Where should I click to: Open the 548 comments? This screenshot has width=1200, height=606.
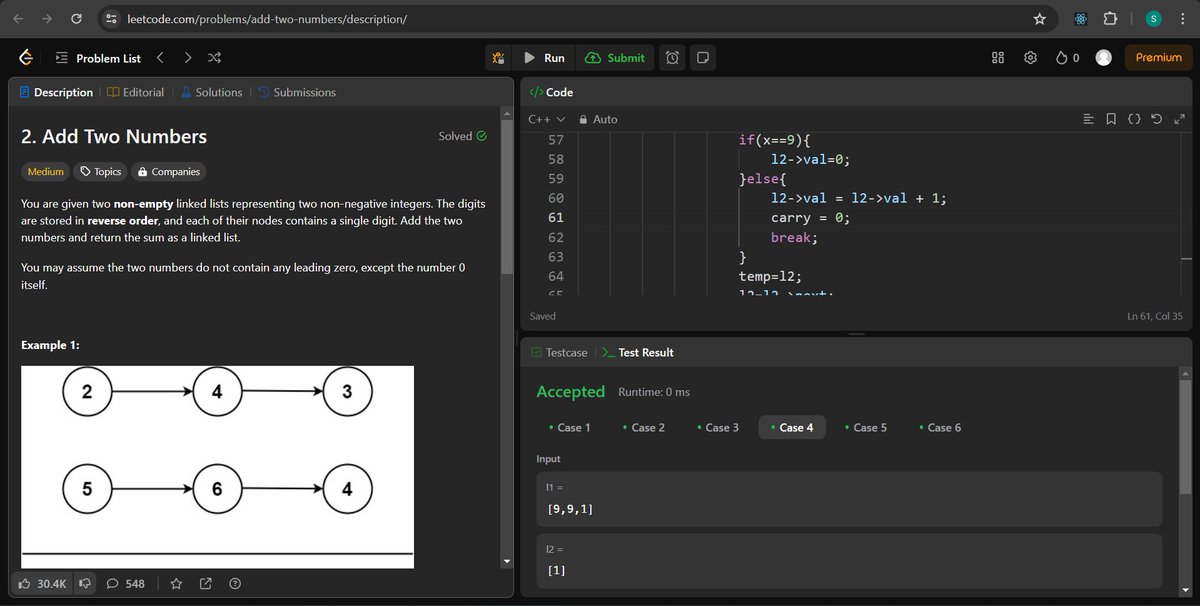pyautogui.click(x=126, y=583)
